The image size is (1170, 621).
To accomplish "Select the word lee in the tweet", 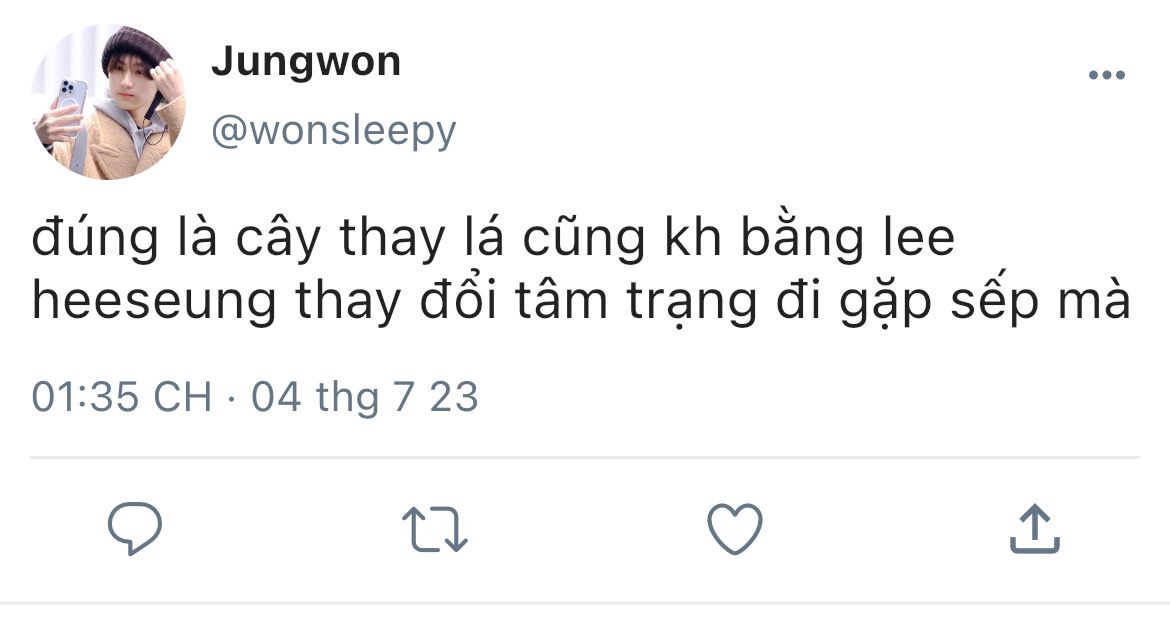I will (x=919, y=238).
